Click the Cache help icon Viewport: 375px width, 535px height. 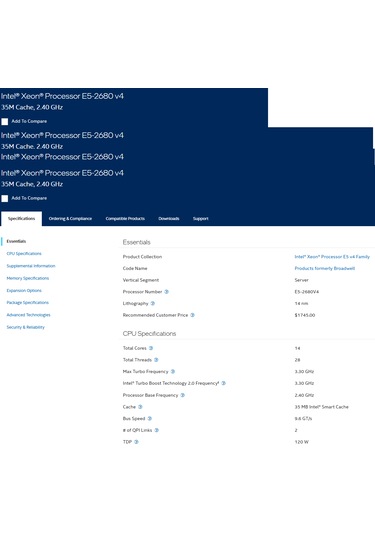click(x=140, y=407)
